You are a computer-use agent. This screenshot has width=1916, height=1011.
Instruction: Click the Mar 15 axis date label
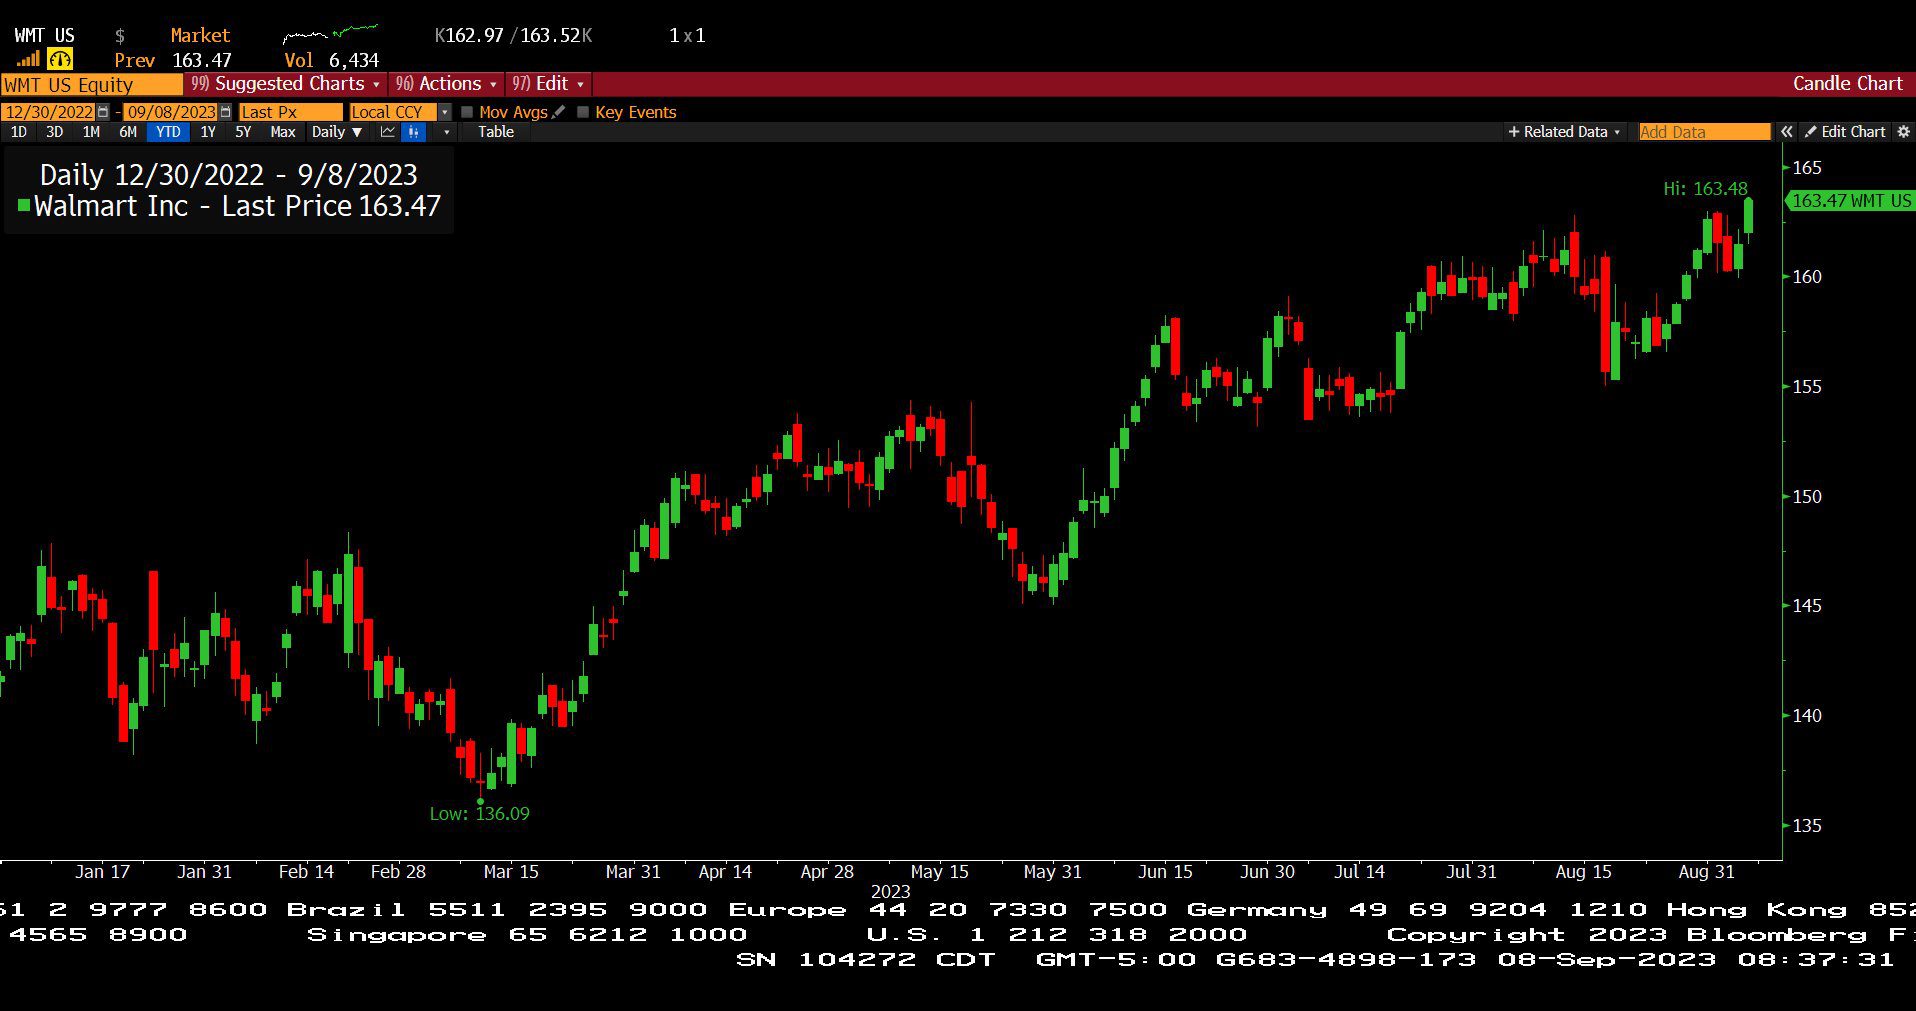(511, 872)
